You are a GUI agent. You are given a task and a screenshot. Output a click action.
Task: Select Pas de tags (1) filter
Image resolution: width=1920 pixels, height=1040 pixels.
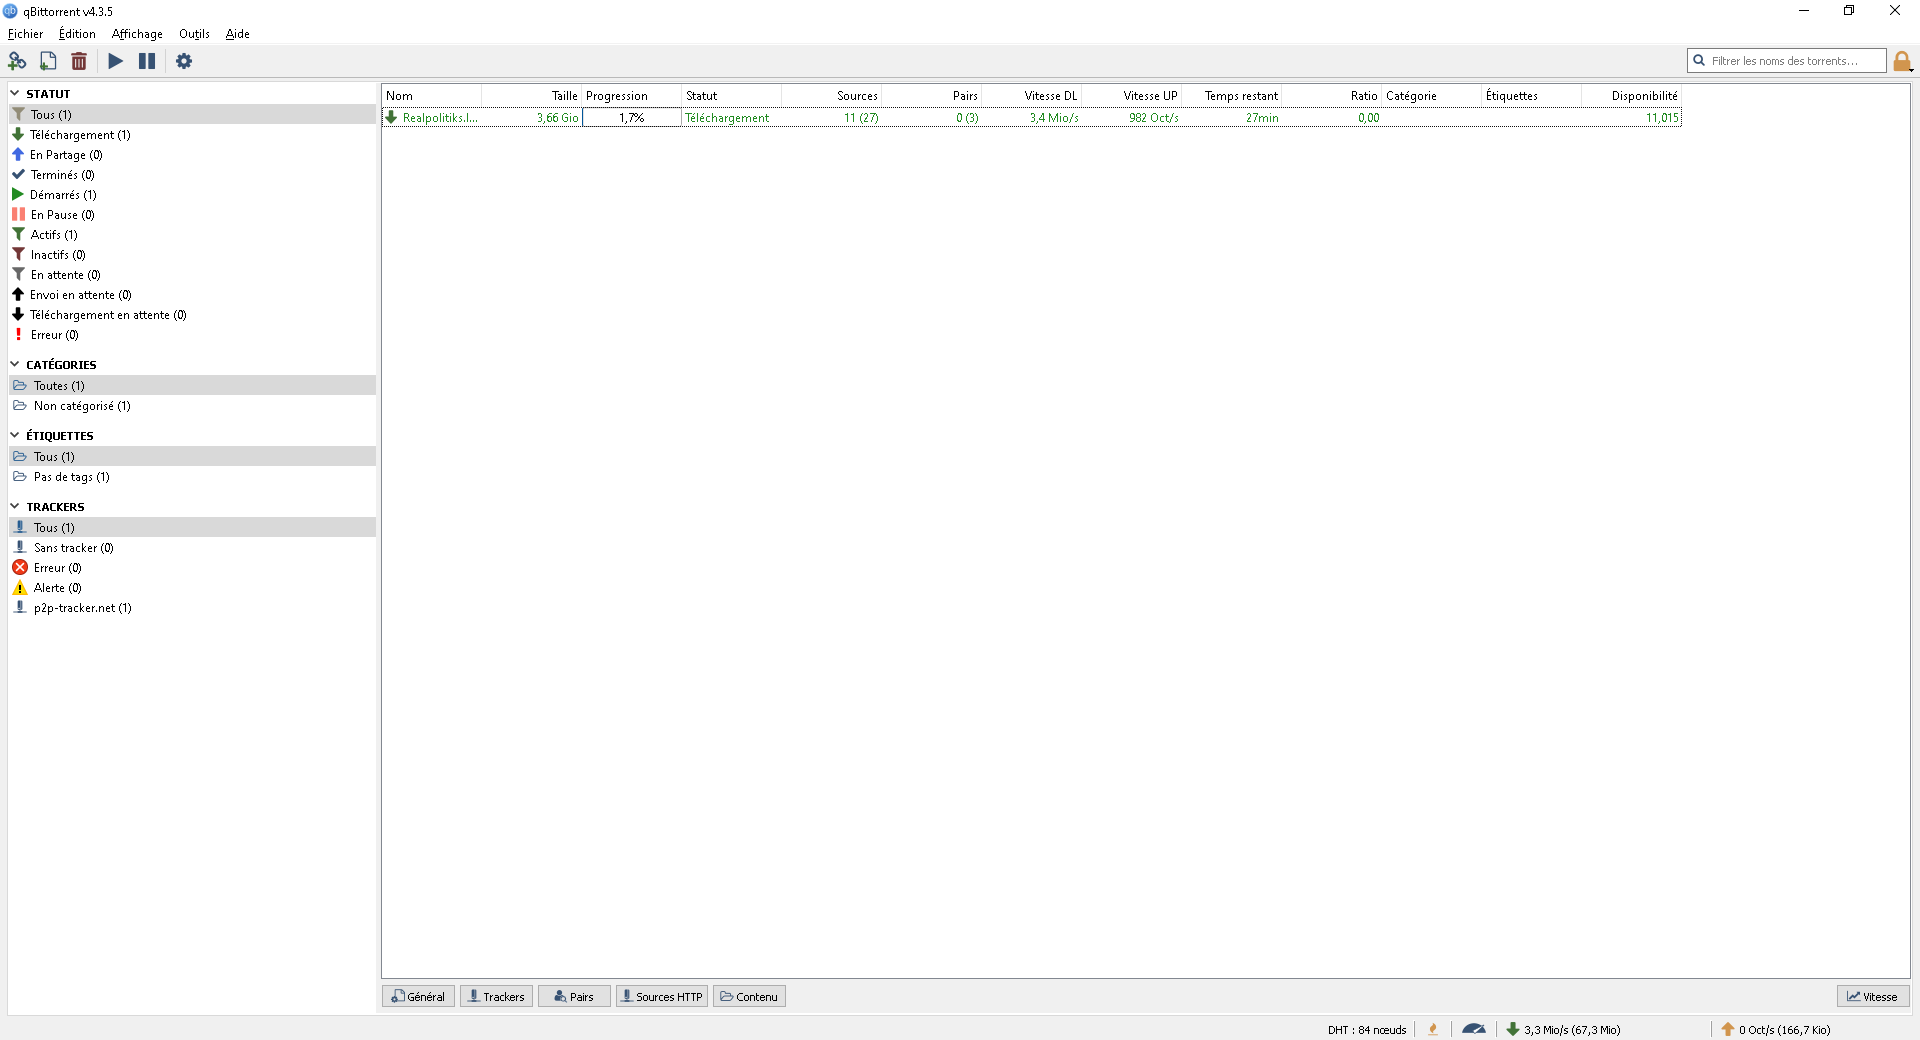point(192,477)
